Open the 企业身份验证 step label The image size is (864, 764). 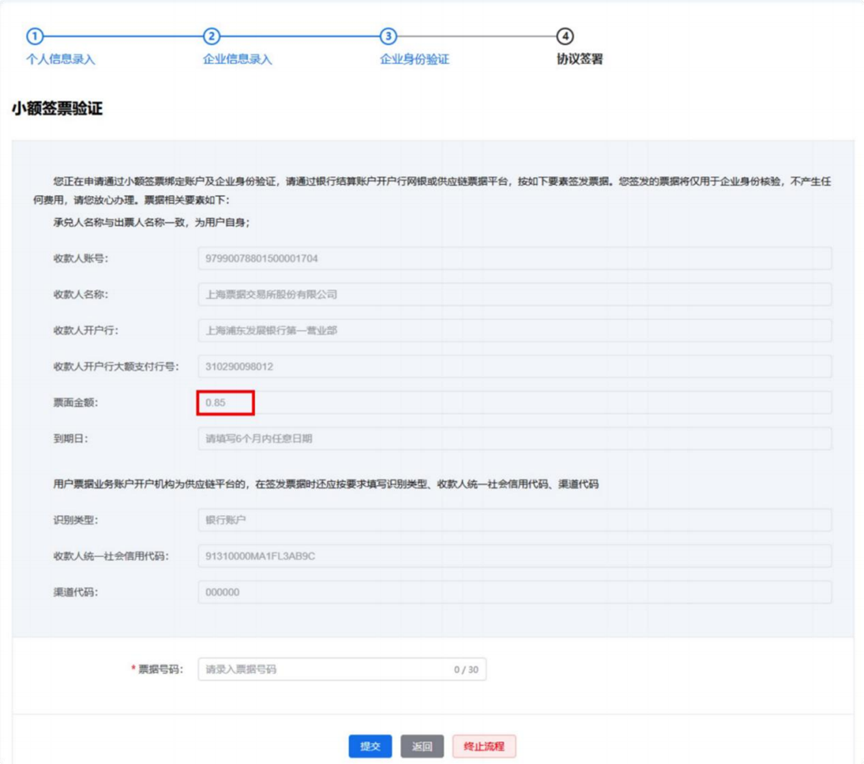(414, 59)
